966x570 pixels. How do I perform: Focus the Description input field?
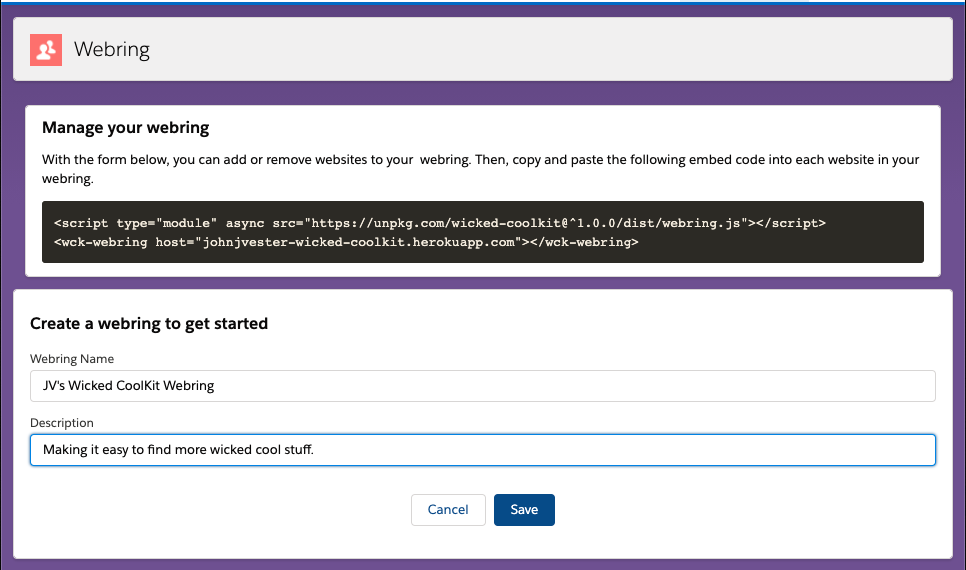(x=482, y=450)
